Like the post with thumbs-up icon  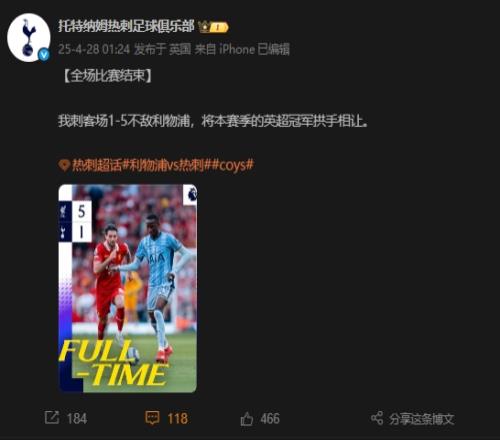click(x=247, y=419)
